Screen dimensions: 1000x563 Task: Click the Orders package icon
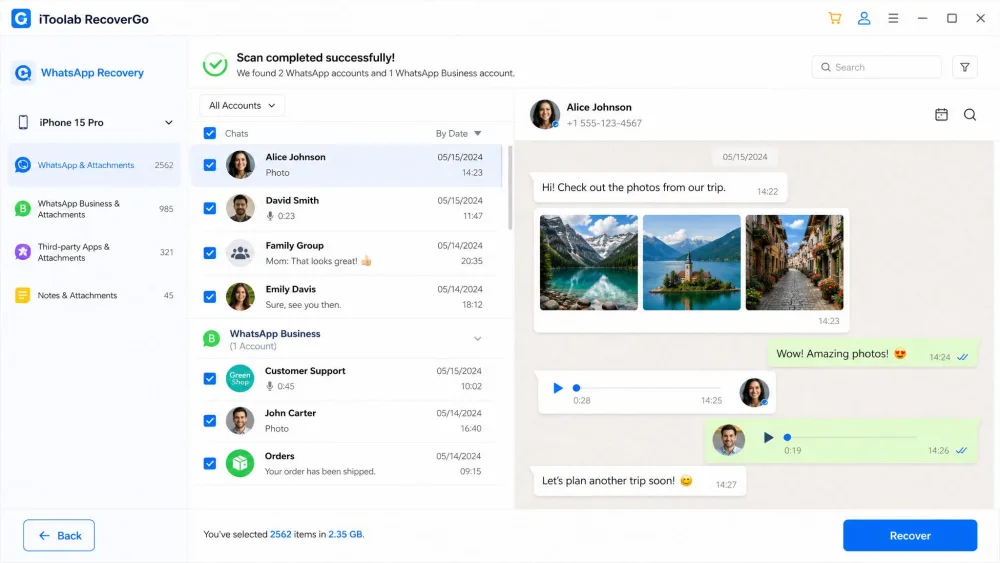point(240,464)
